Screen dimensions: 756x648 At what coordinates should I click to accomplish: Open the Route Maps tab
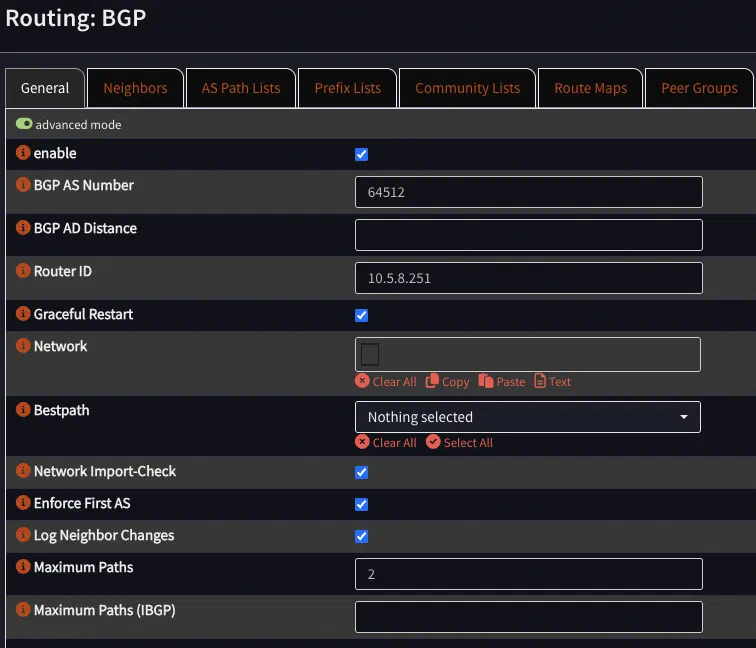coord(591,88)
